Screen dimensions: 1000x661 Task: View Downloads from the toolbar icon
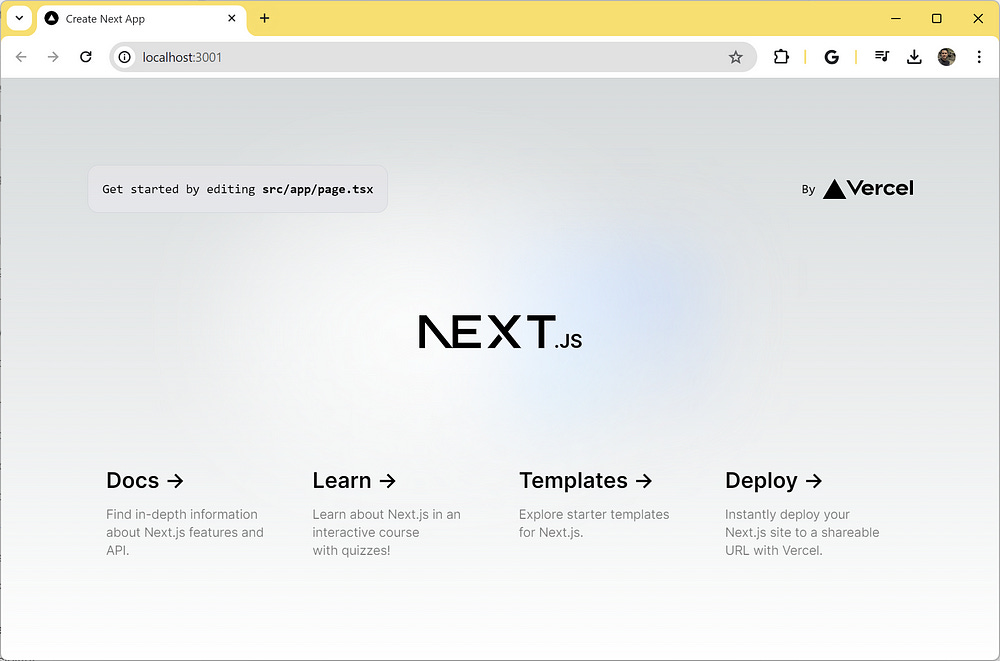[913, 57]
